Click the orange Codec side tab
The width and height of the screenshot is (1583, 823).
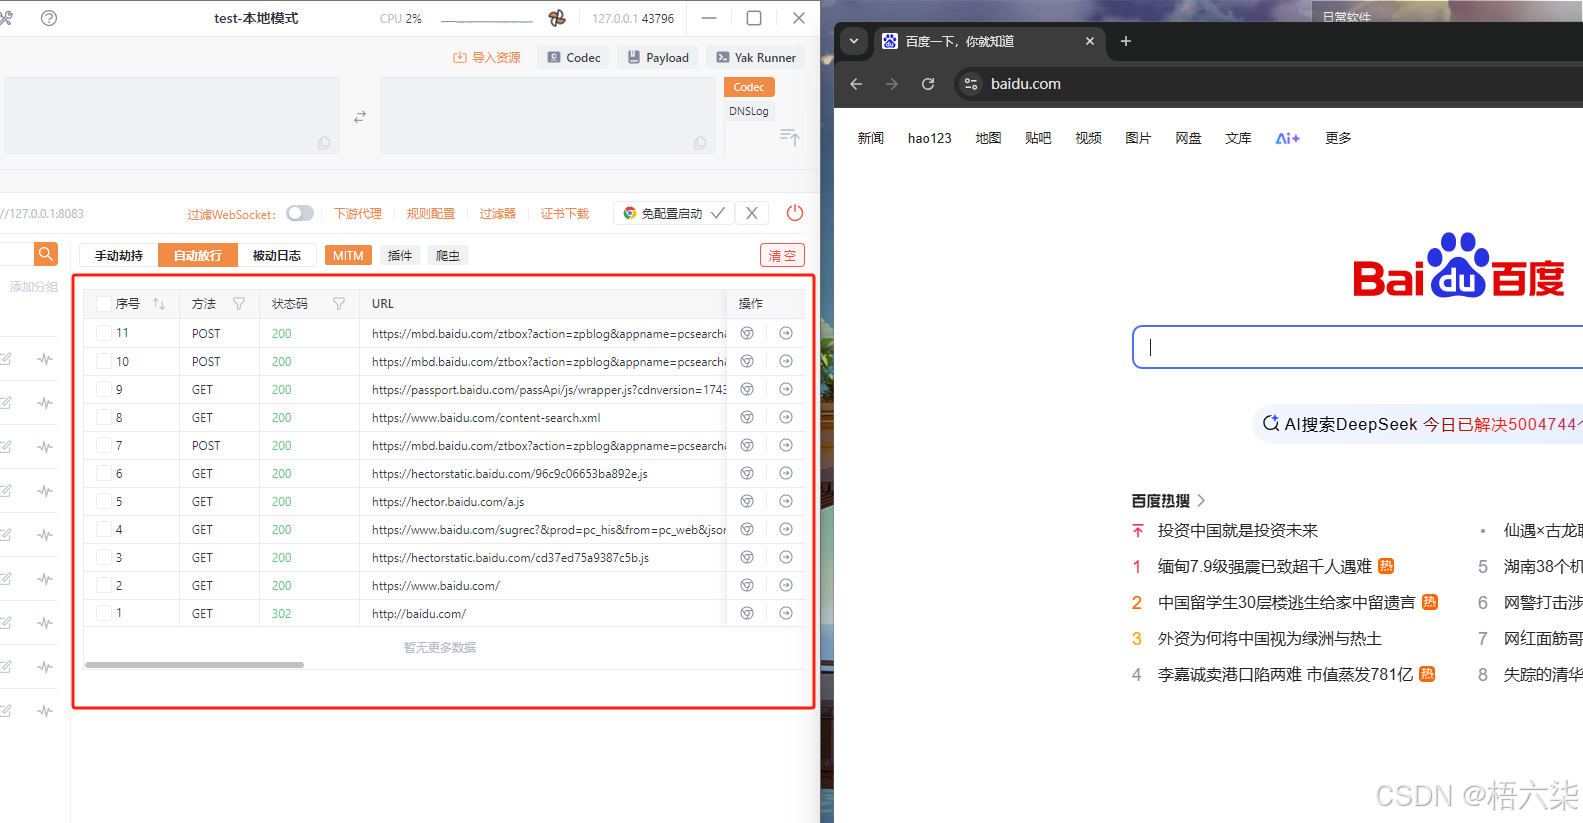point(749,87)
